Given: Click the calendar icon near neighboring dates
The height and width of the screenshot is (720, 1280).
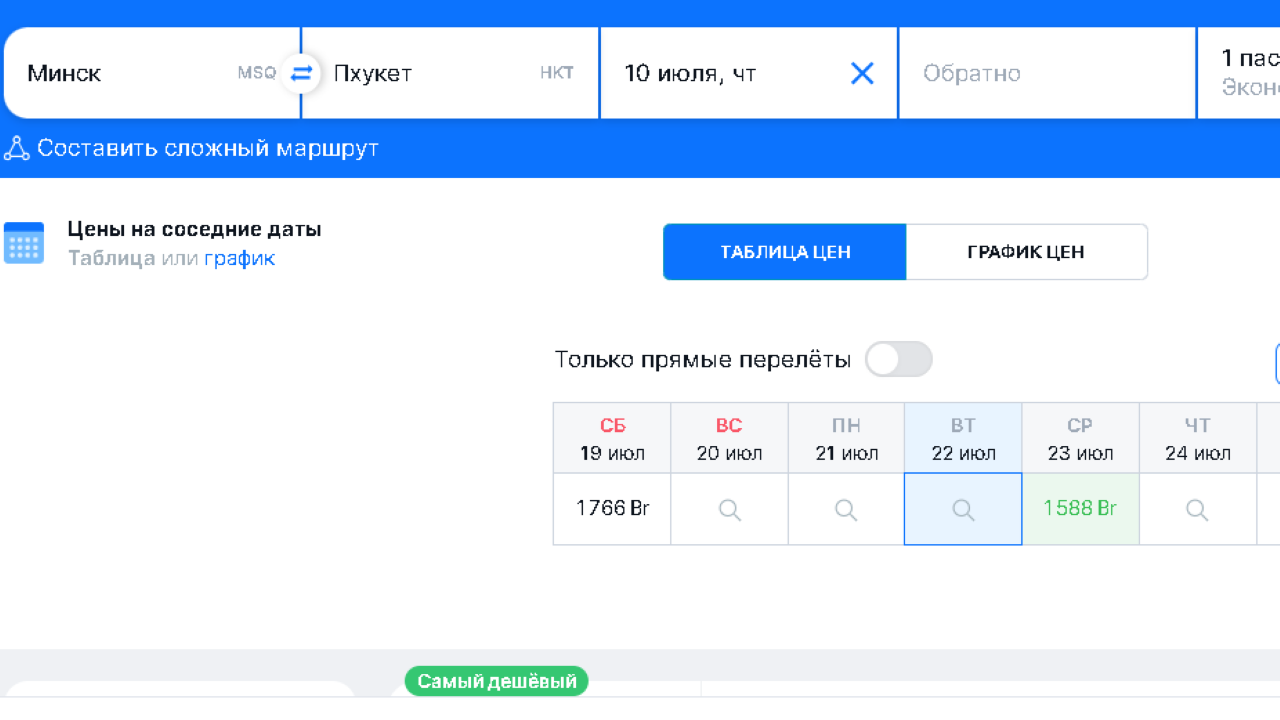Looking at the screenshot, I should pyautogui.click(x=24, y=243).
